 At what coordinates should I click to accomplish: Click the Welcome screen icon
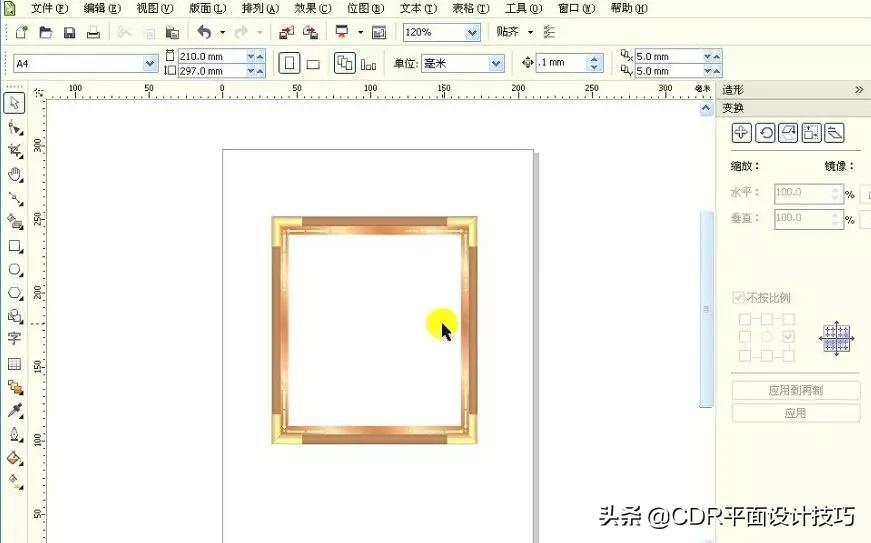click(379, 33)
